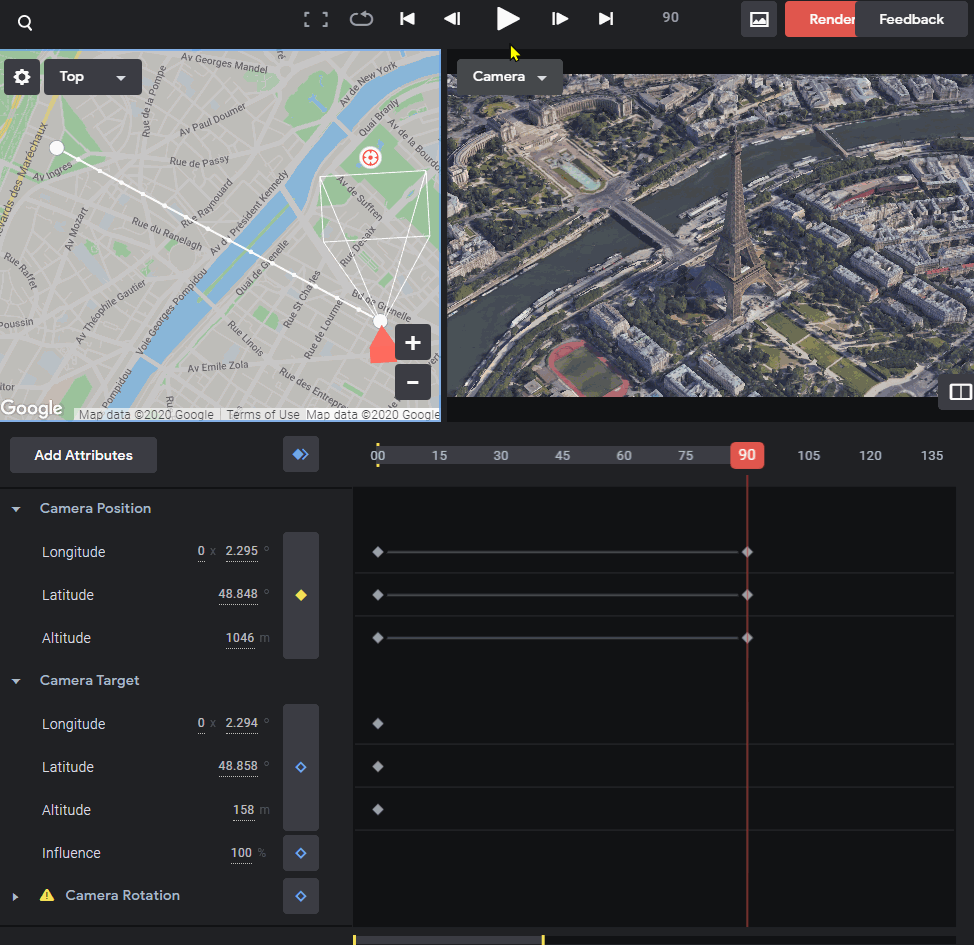974x945 pixels.
Task: Click the Add Attributes button
Action: pos(83,455)
